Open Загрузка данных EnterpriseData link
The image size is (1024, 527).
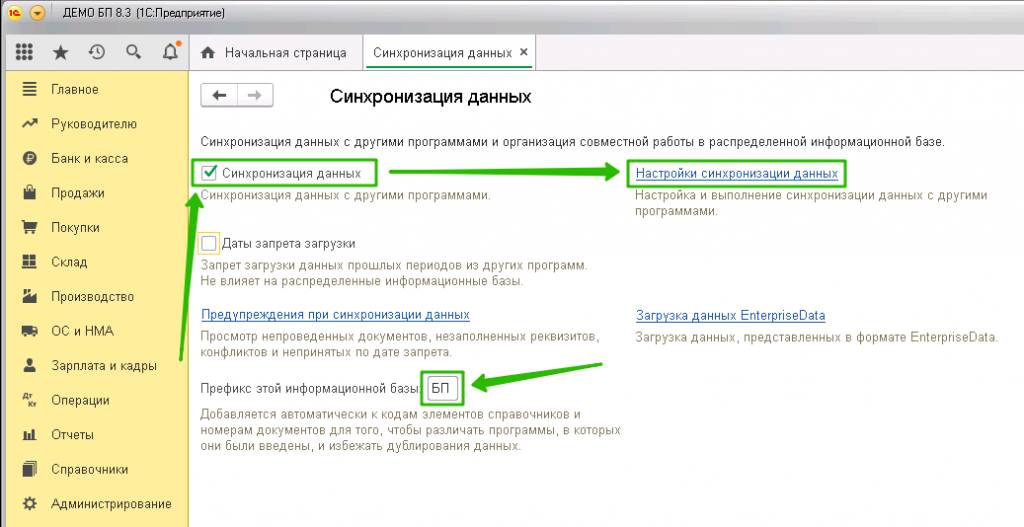pos(730,315)
